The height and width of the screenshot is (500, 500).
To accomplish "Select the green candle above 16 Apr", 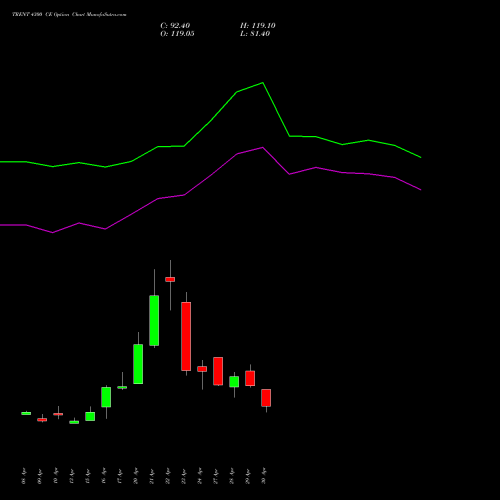I will tap(106, 397).
